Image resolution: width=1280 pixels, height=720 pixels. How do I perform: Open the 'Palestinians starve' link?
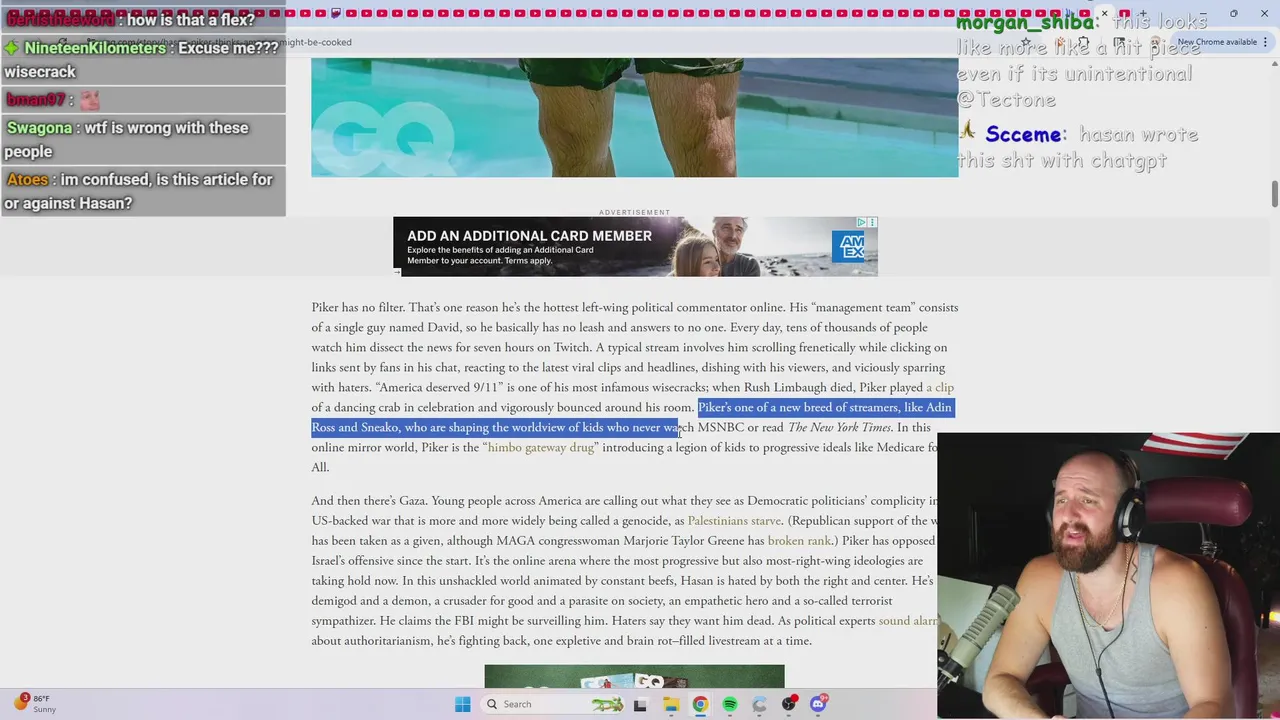tap(734, 520)
